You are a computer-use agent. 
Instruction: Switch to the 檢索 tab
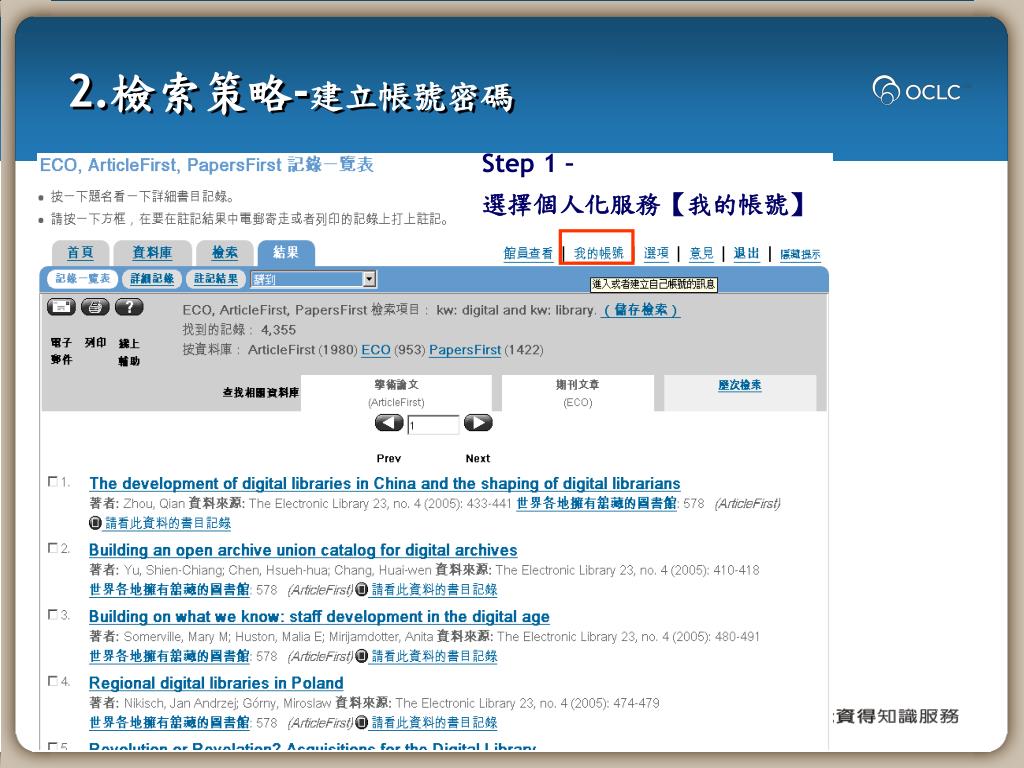[224, 253]
